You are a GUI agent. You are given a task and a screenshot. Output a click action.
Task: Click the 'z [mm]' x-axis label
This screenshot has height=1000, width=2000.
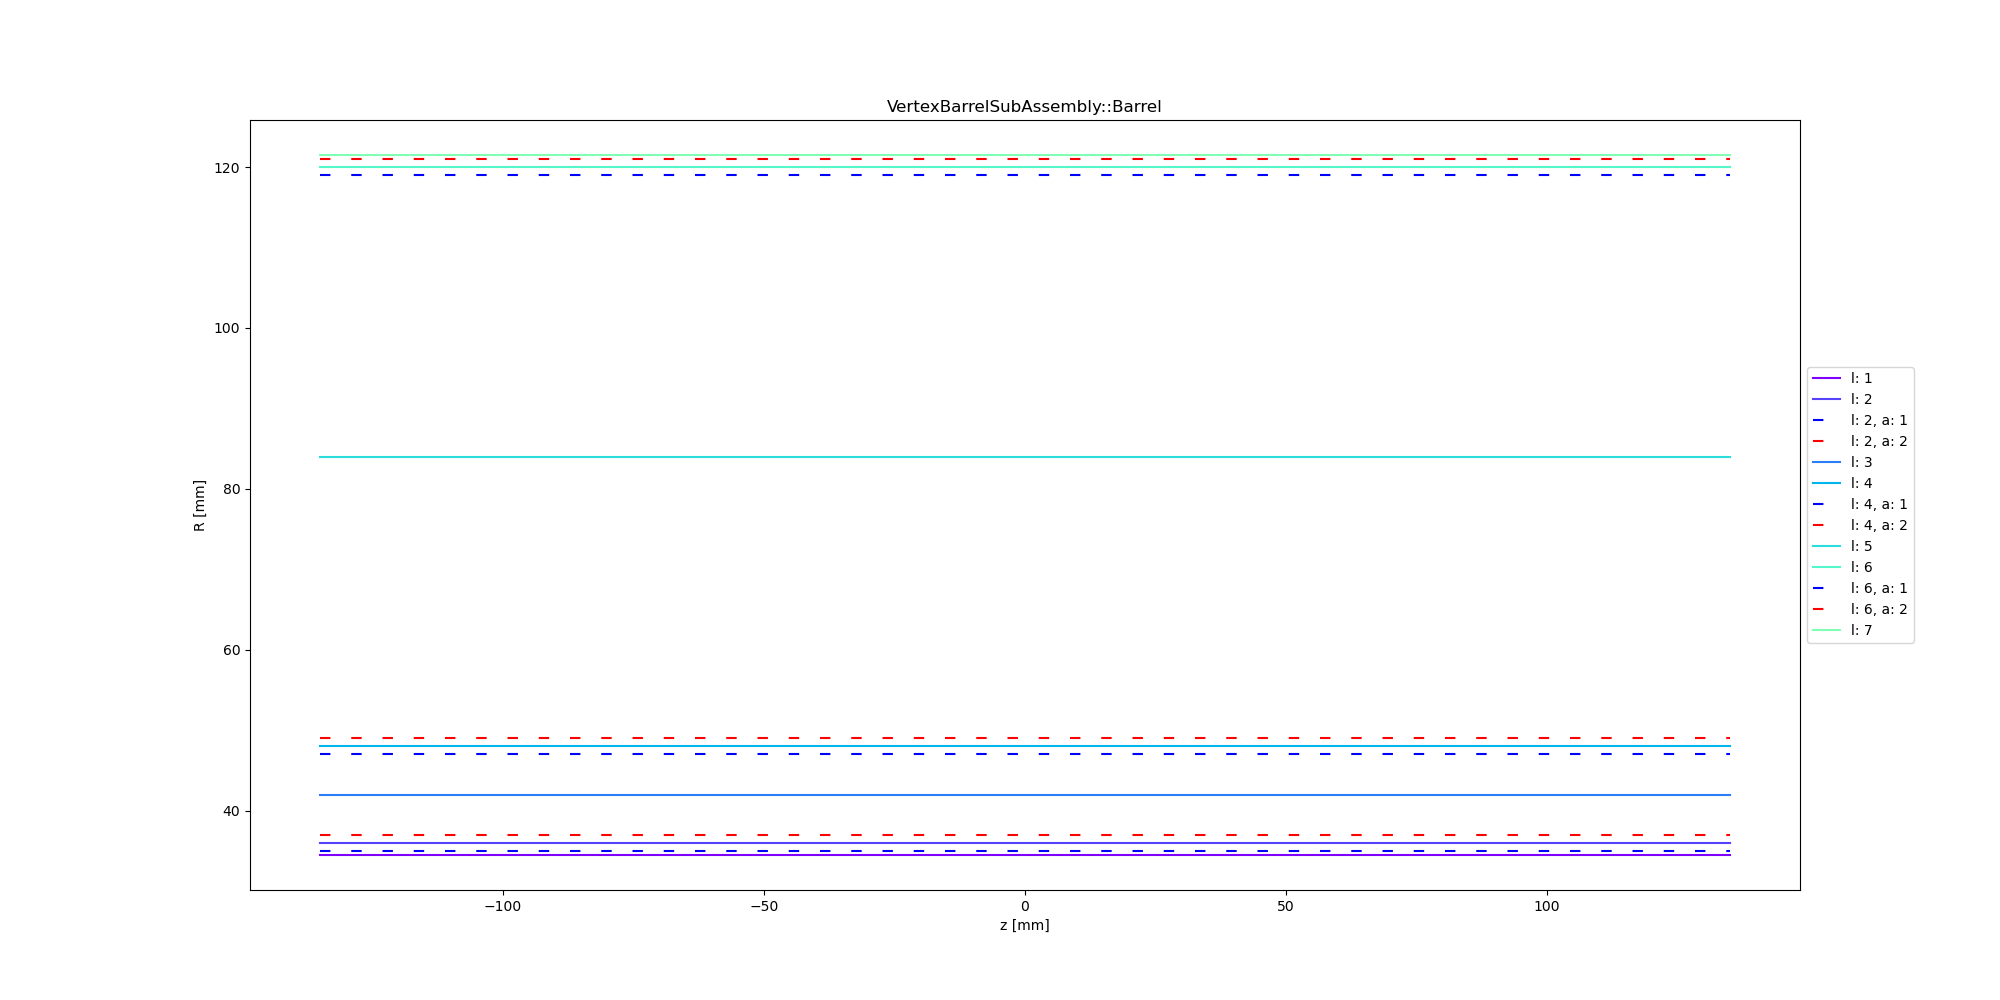[x=1024, y=925]
